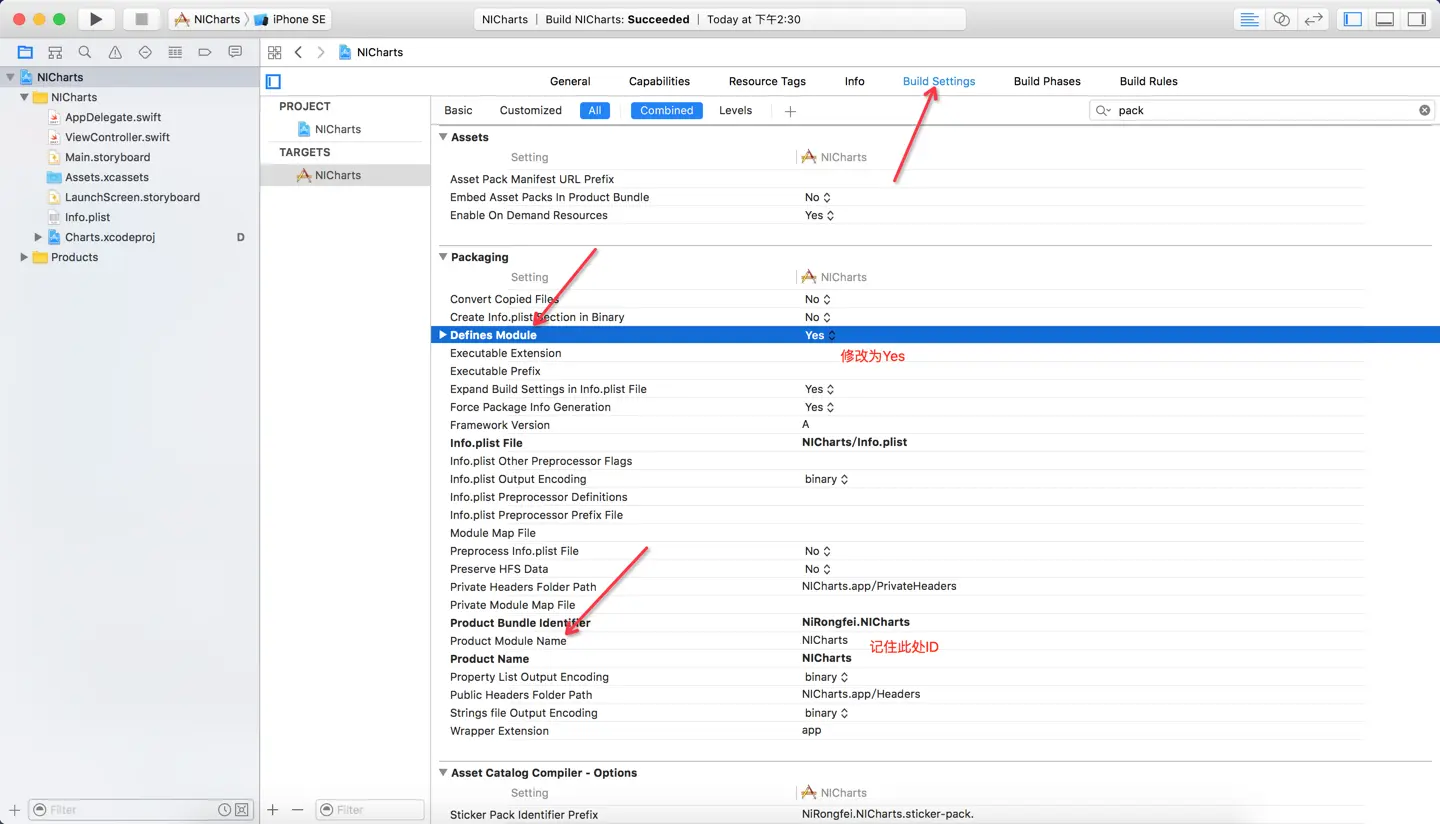Switch to Assistant editor
The height and width of the screenshot is (824, 1440).
[1281, 19]
